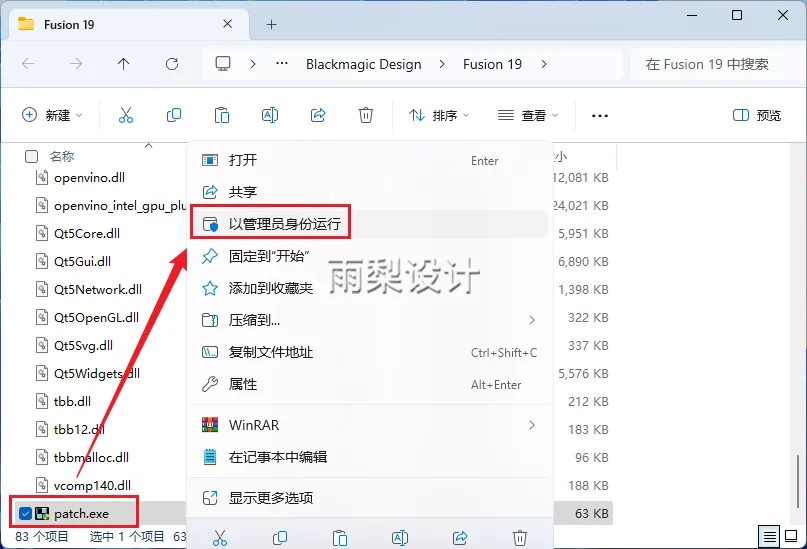Select the file Qt5Gui.dll

82,261
